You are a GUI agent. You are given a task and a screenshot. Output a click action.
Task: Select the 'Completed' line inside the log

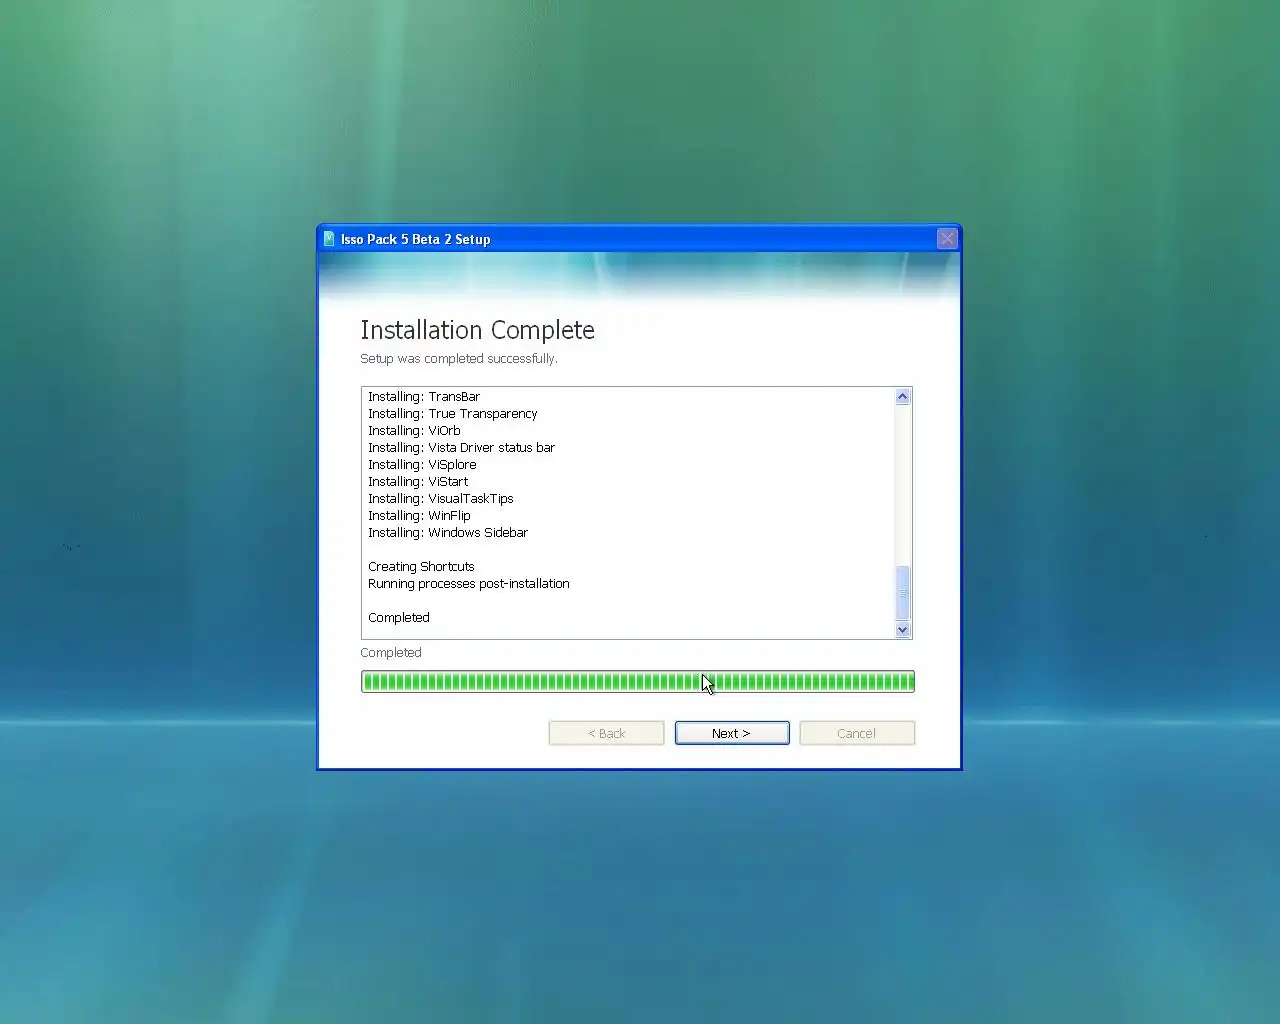(398, 617)
